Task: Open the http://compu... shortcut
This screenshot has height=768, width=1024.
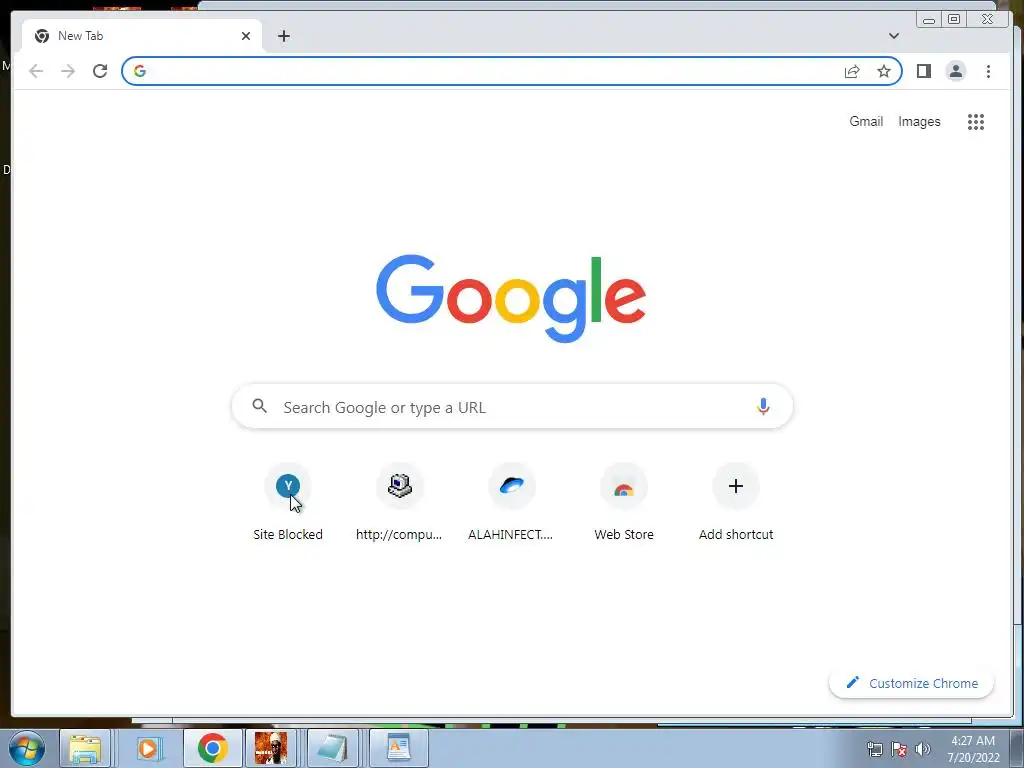Action: (400, 502)
